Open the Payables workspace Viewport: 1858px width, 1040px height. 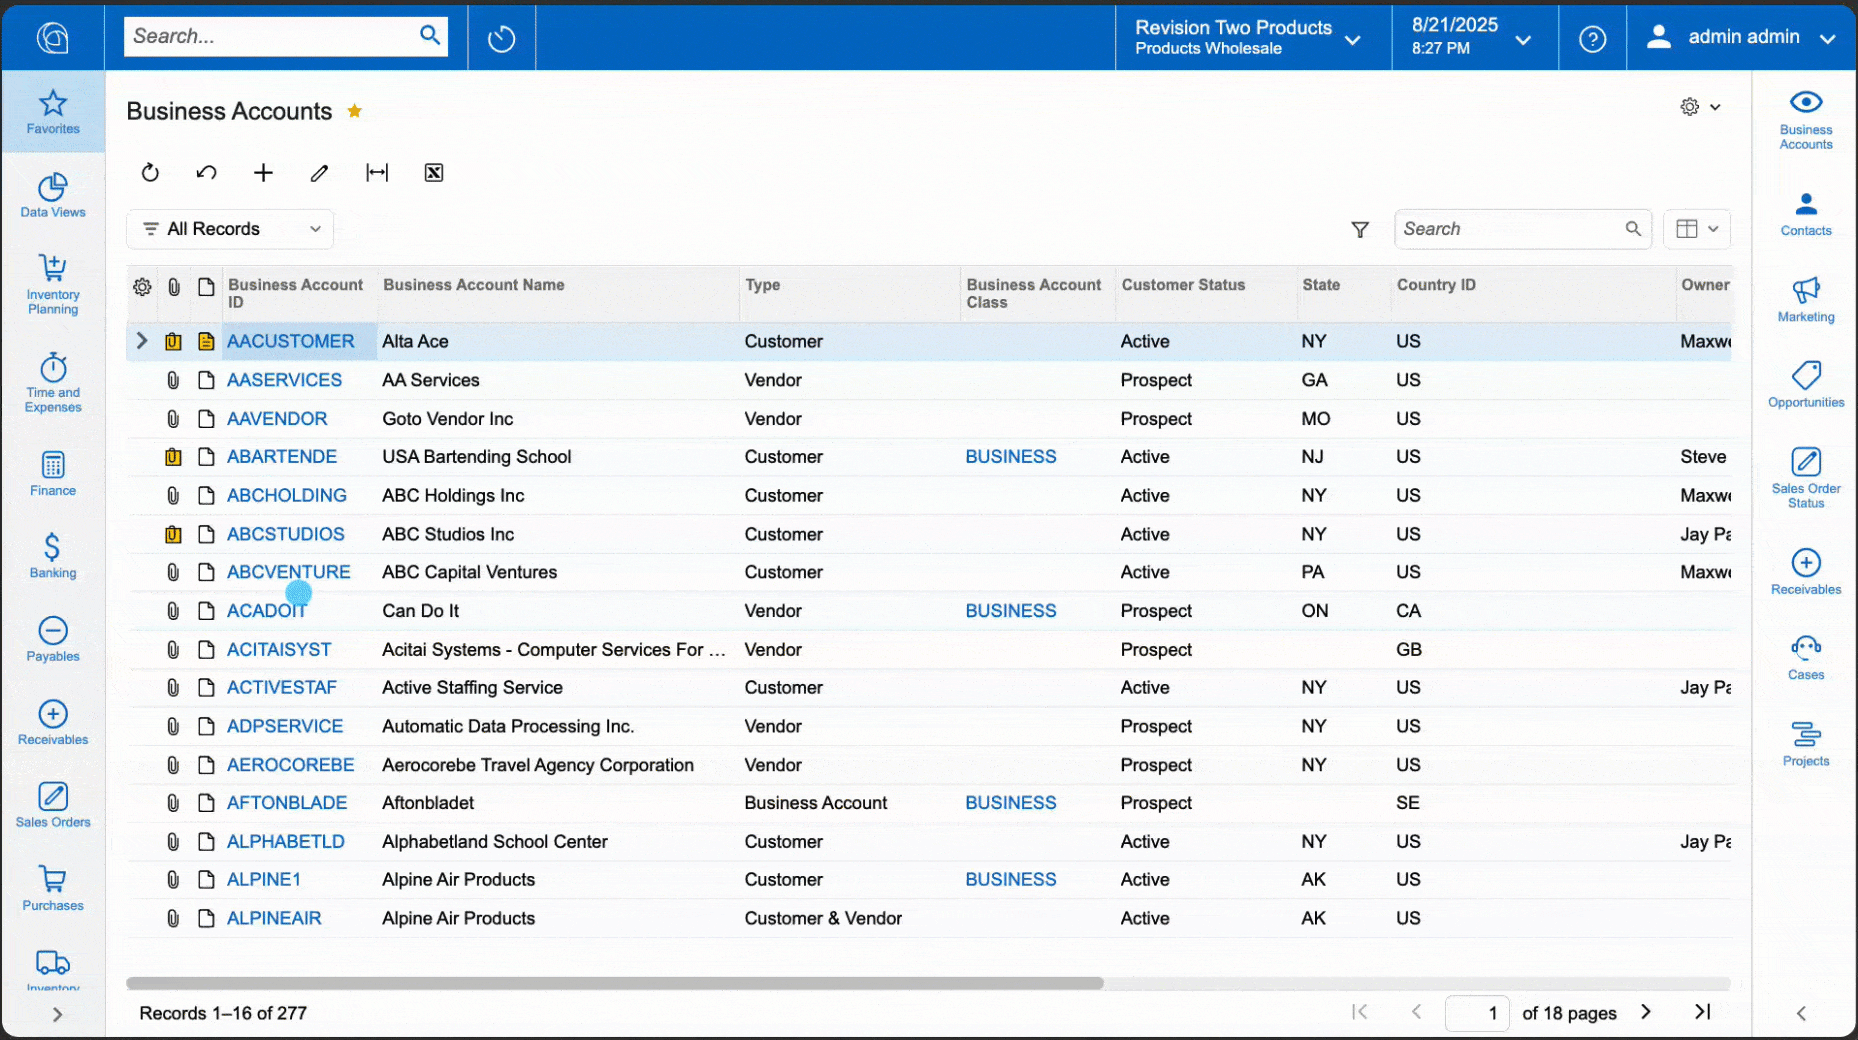pyautogui.click(x=53, y=639)
